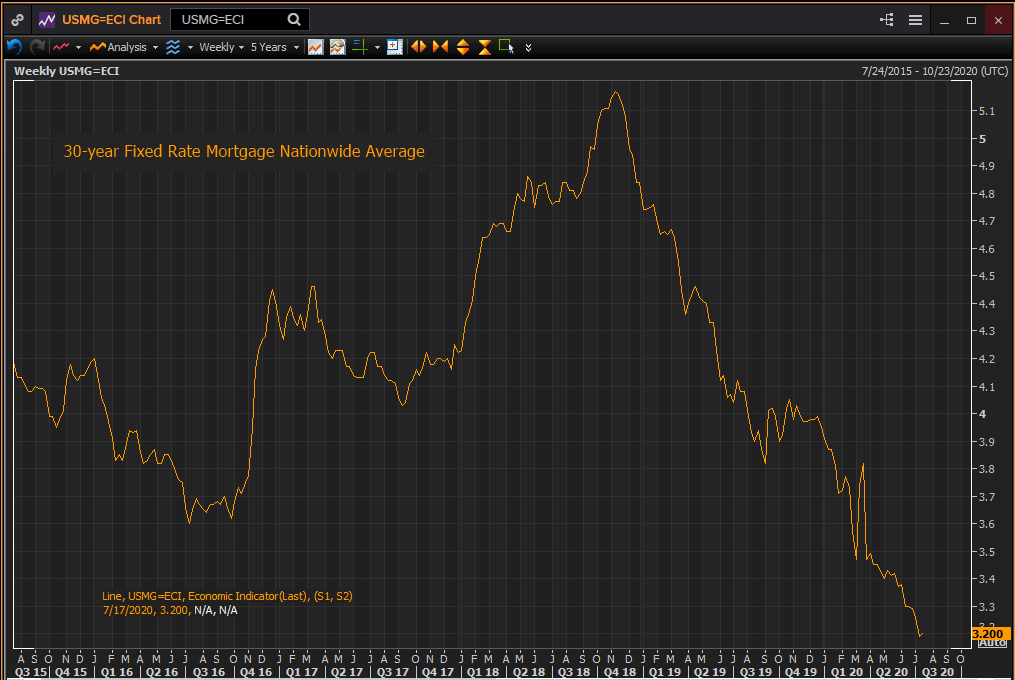Click the undo arrow in the toolbar
The width and height of the screenshot is (1015, 680).
point(14,47)
